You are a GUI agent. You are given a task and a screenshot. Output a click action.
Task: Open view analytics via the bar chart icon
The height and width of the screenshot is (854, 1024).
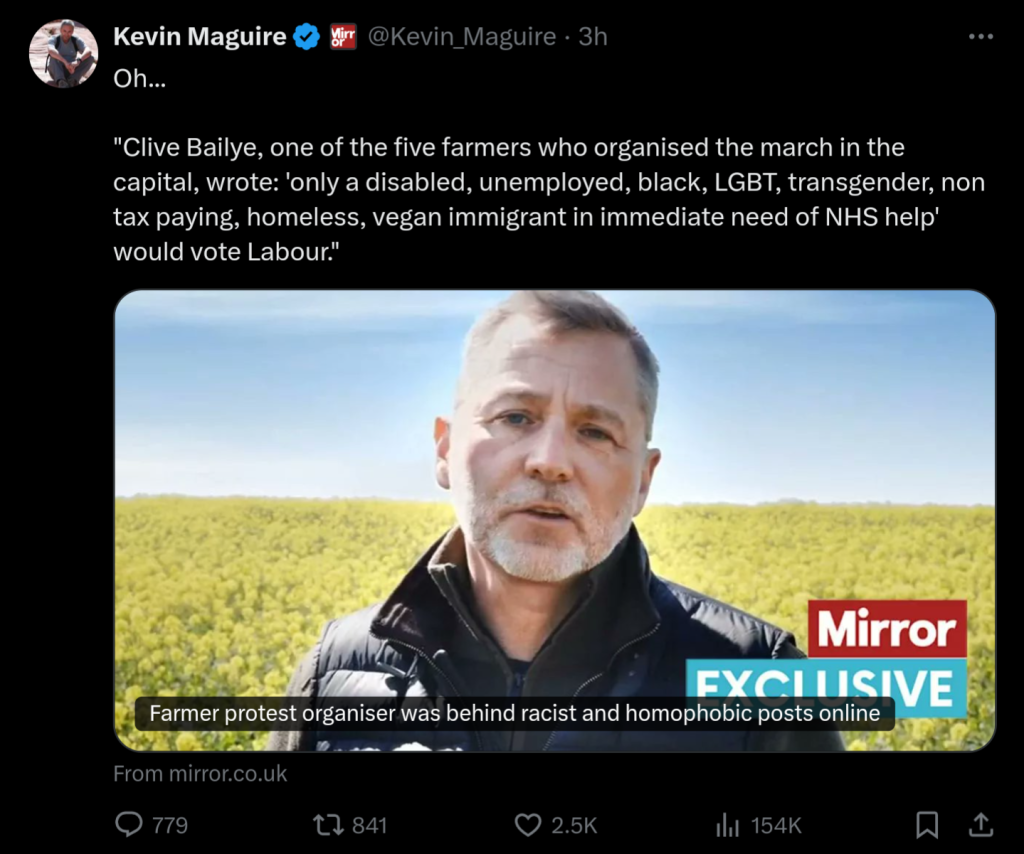pos(727,824)
